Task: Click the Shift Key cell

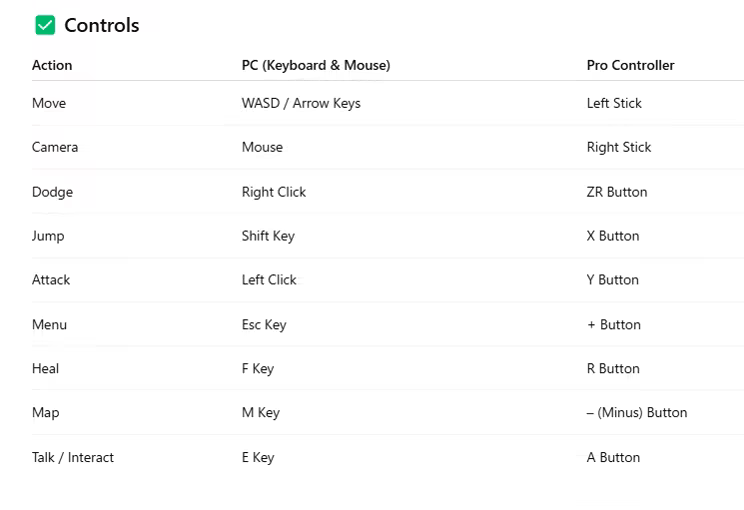Action: click(268, 236)
